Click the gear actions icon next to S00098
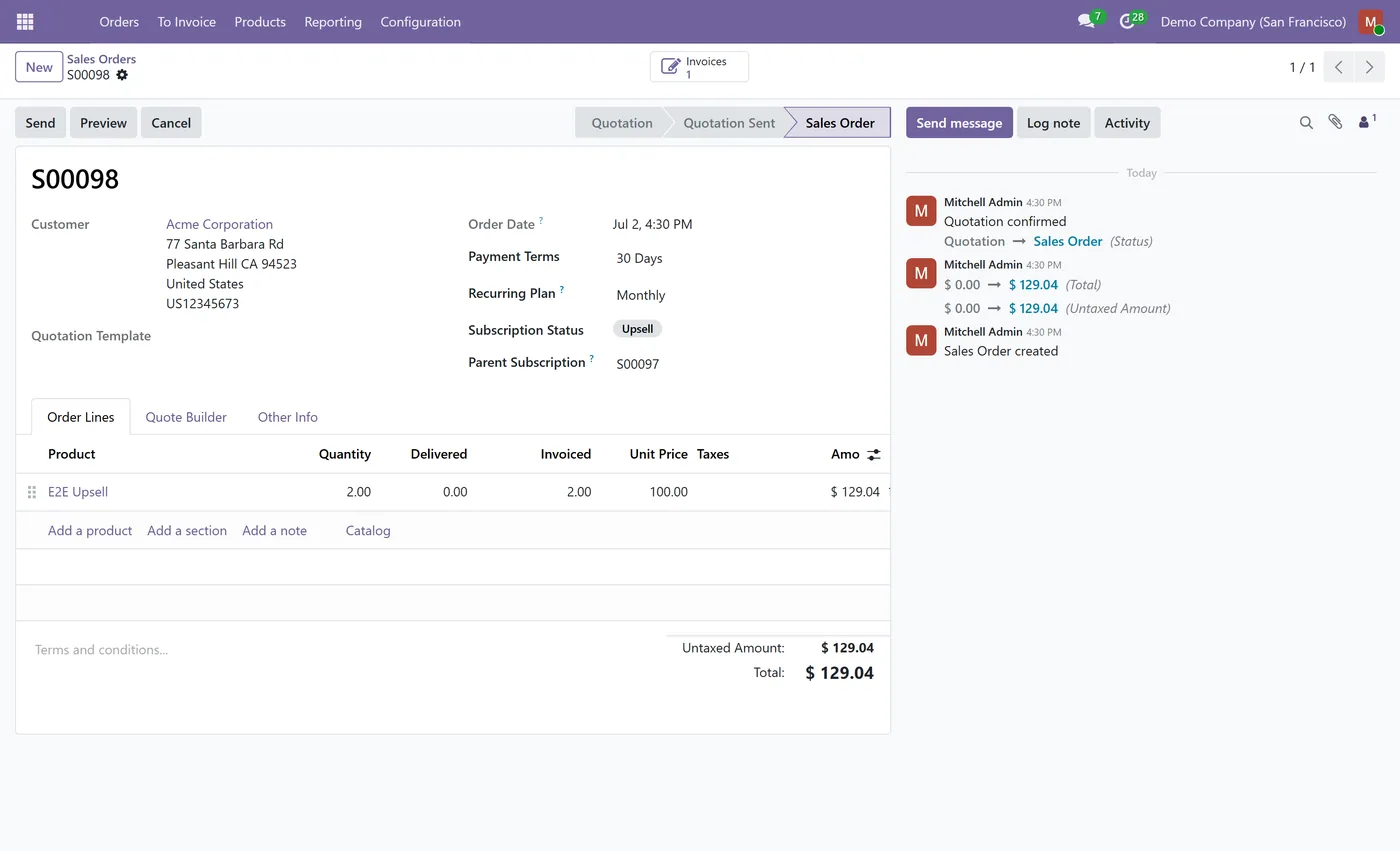1400x851 pixels. (122, 75)
